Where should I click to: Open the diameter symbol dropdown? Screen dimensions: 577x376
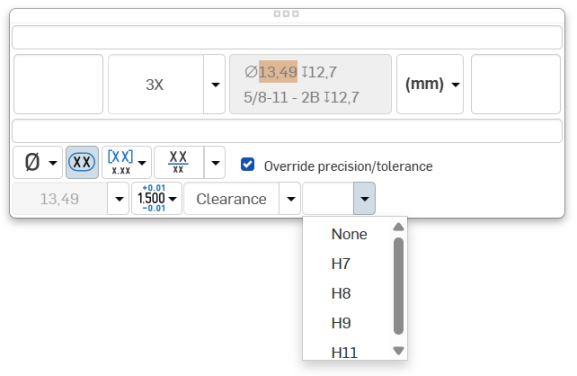tap(38, 162)
